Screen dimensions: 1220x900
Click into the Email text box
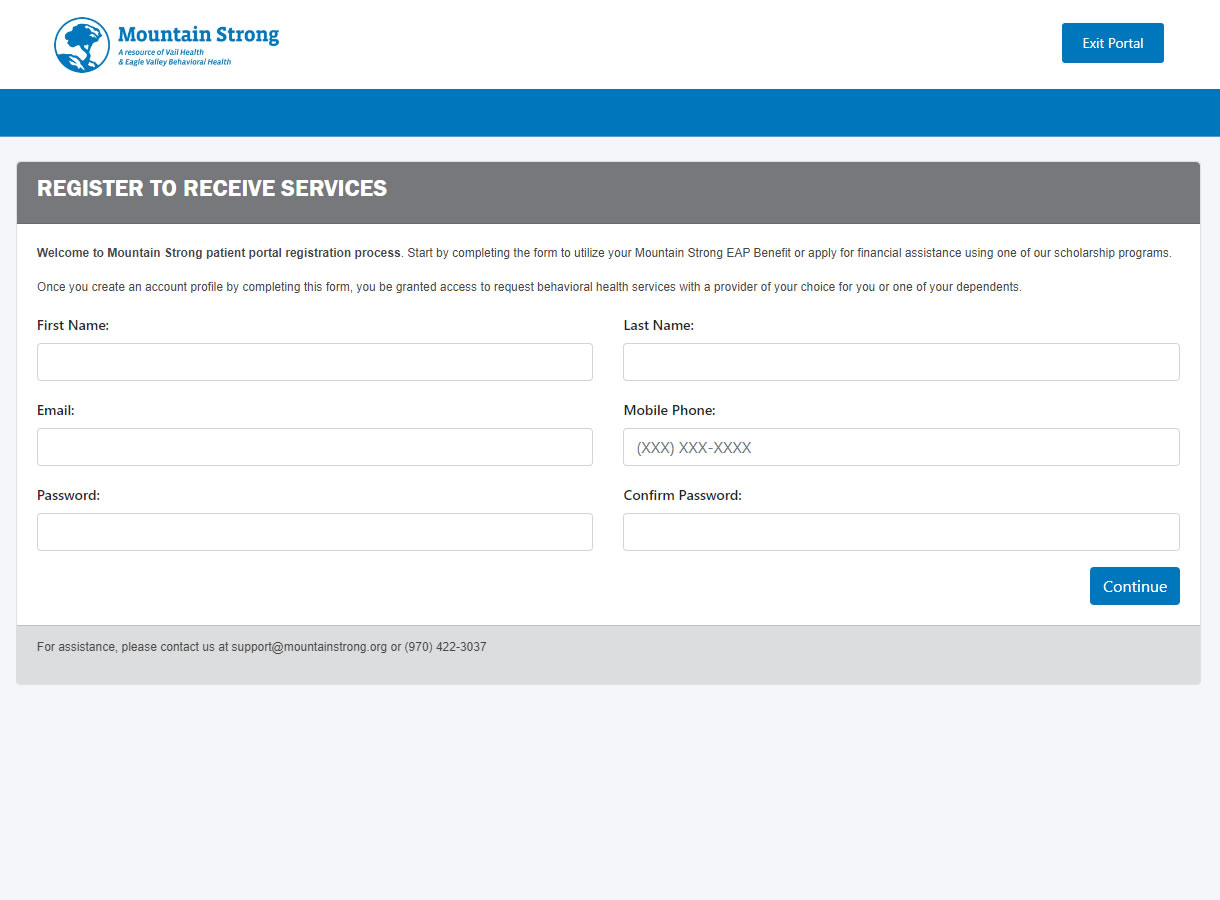[x=314, y=447]
